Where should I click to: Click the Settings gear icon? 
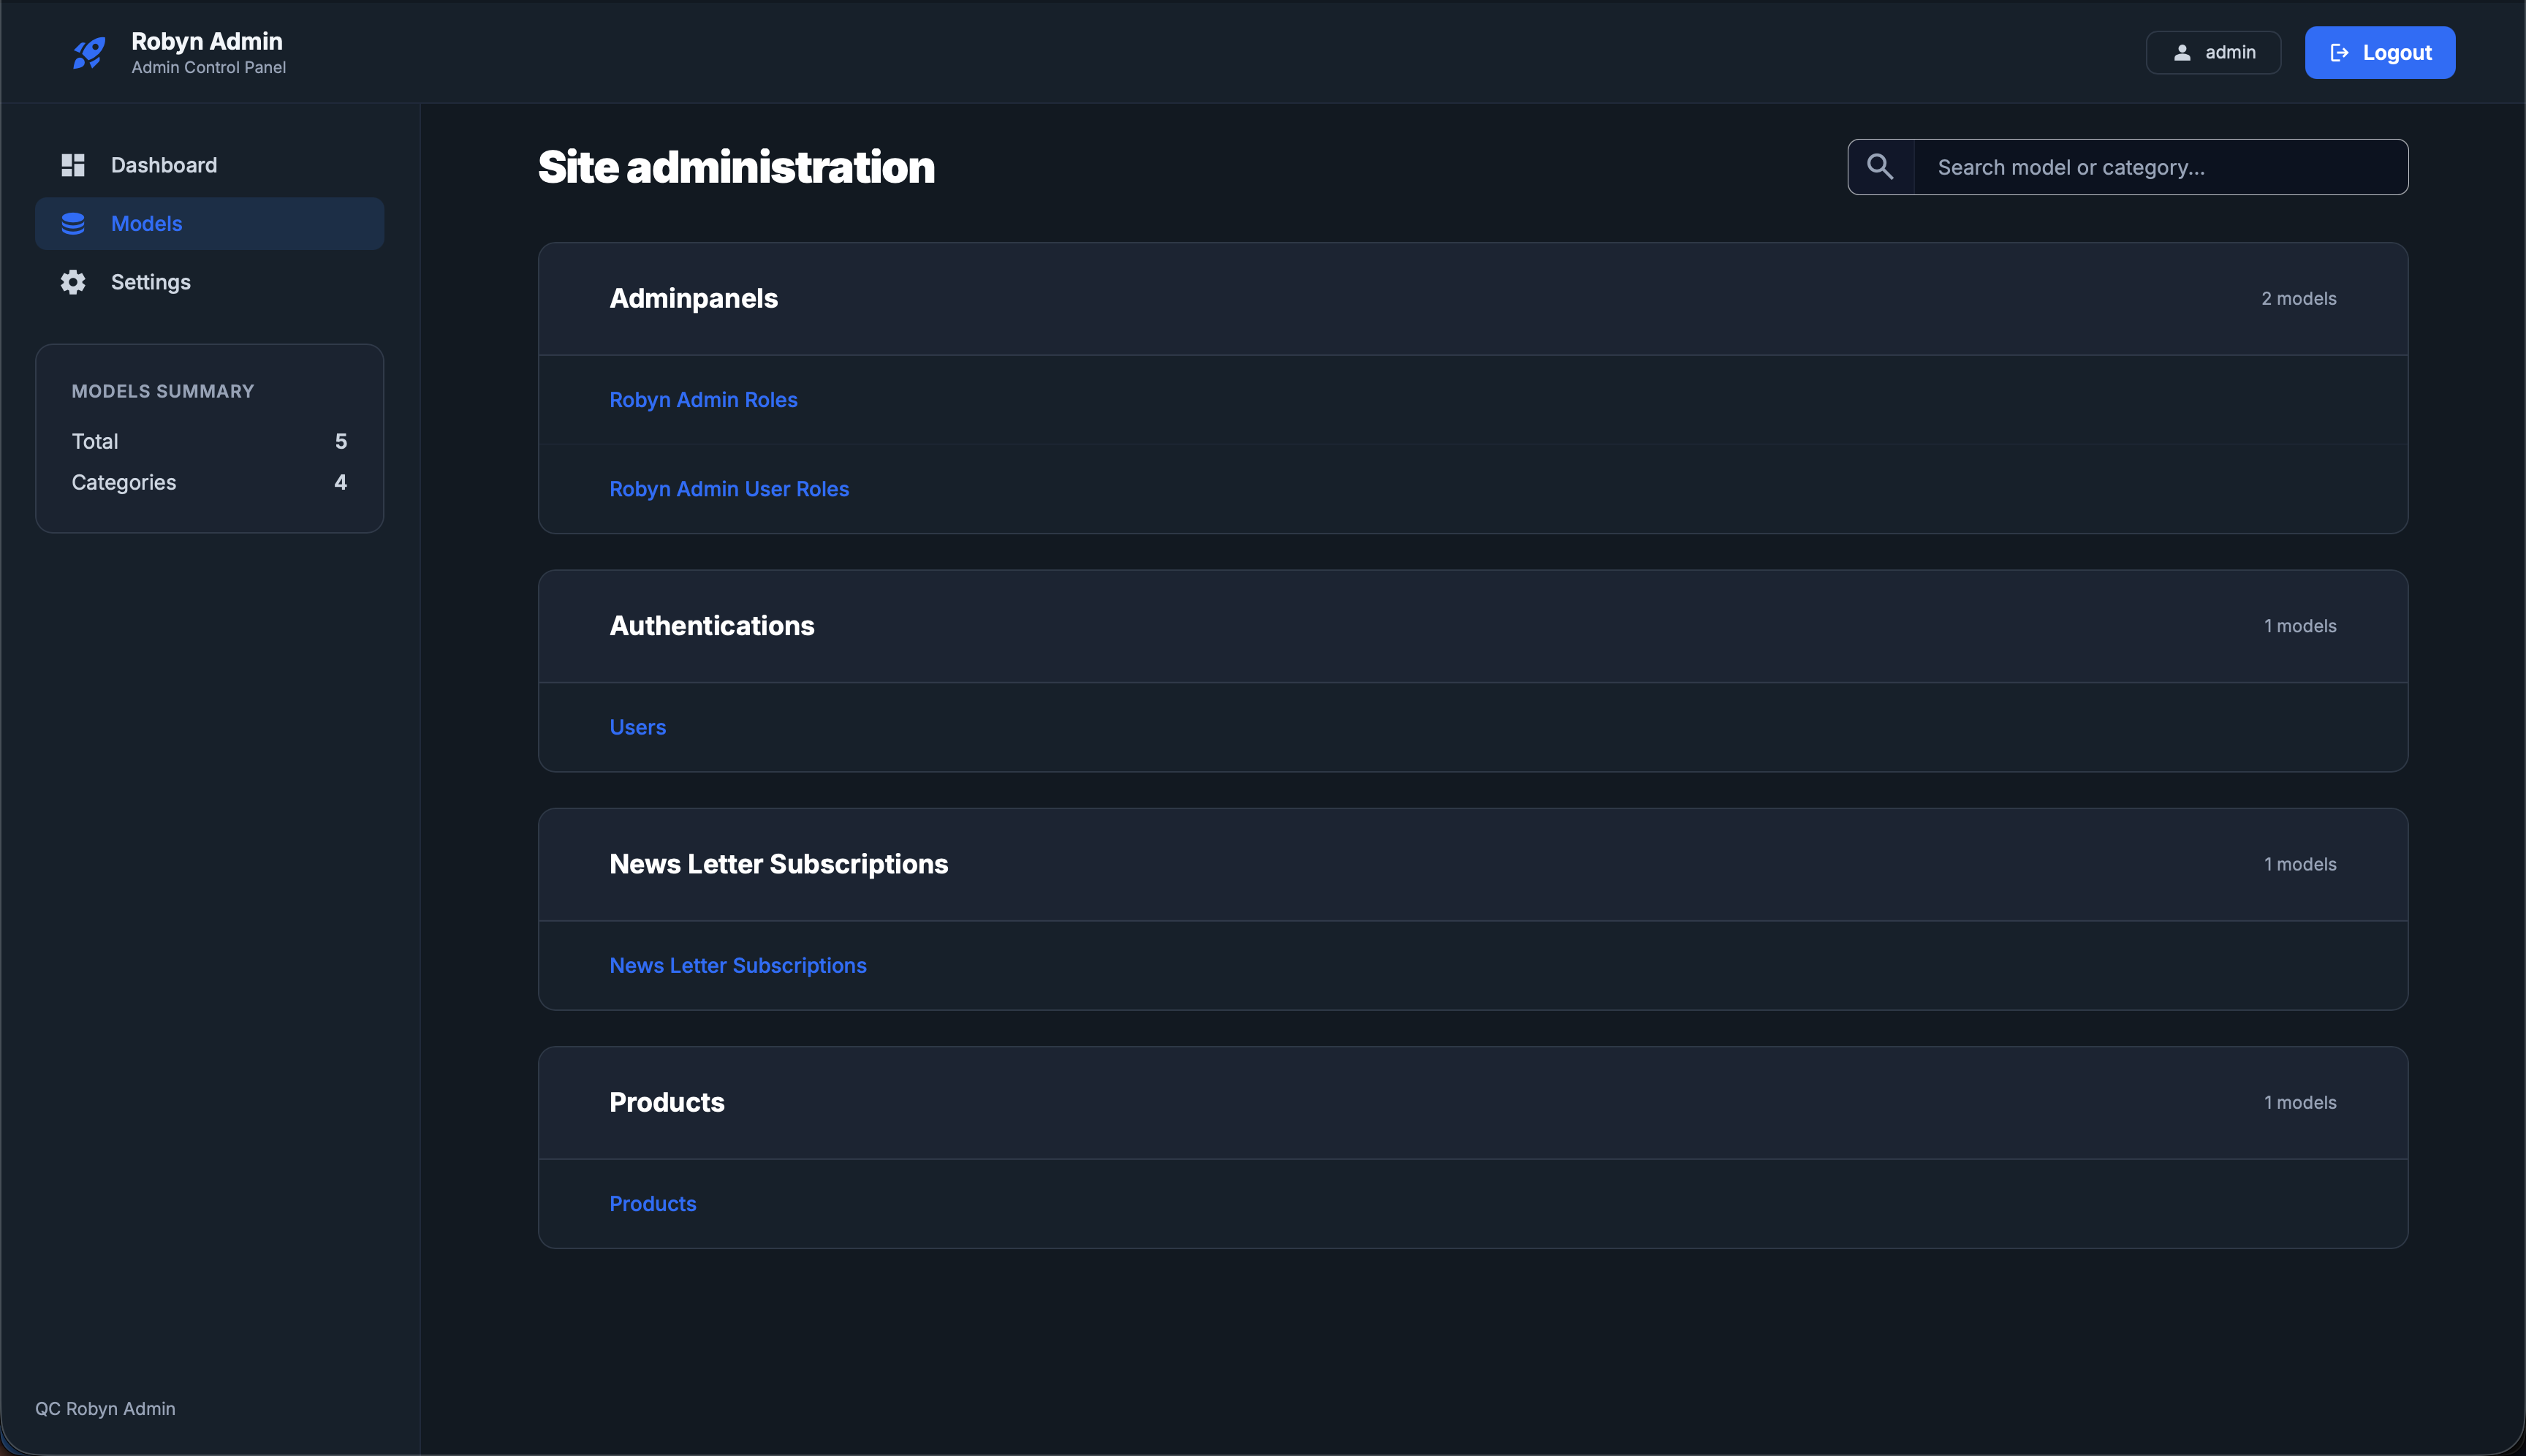point(73,282)
